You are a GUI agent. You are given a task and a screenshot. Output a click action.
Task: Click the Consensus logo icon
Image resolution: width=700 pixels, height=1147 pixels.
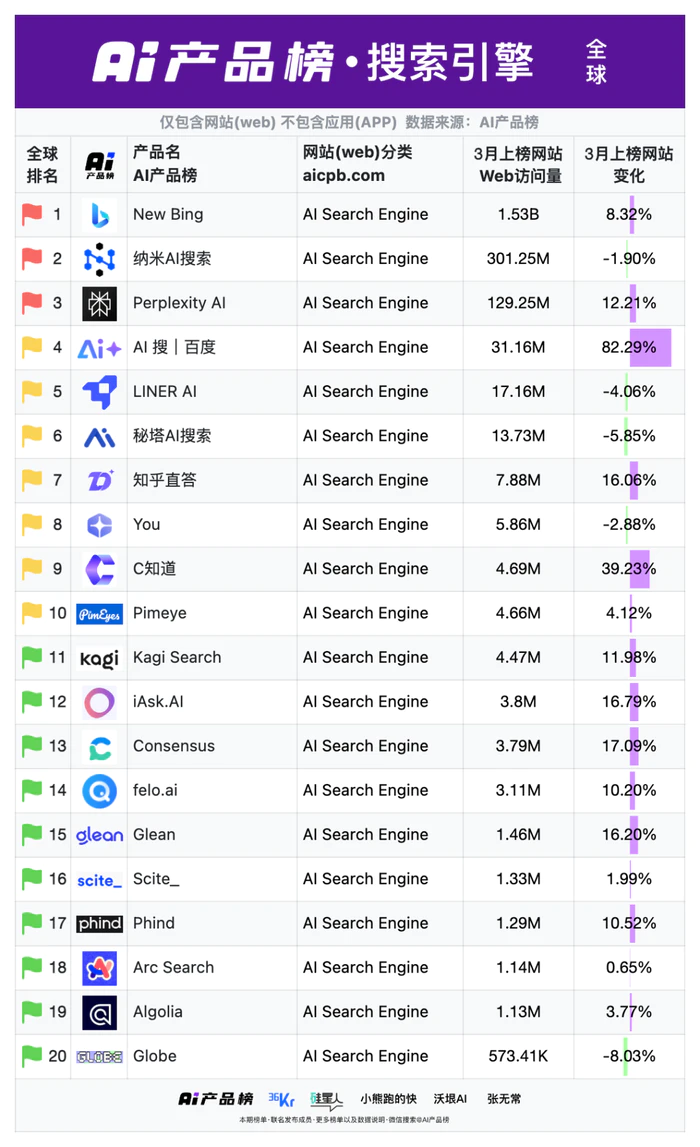tap(99, 747)
